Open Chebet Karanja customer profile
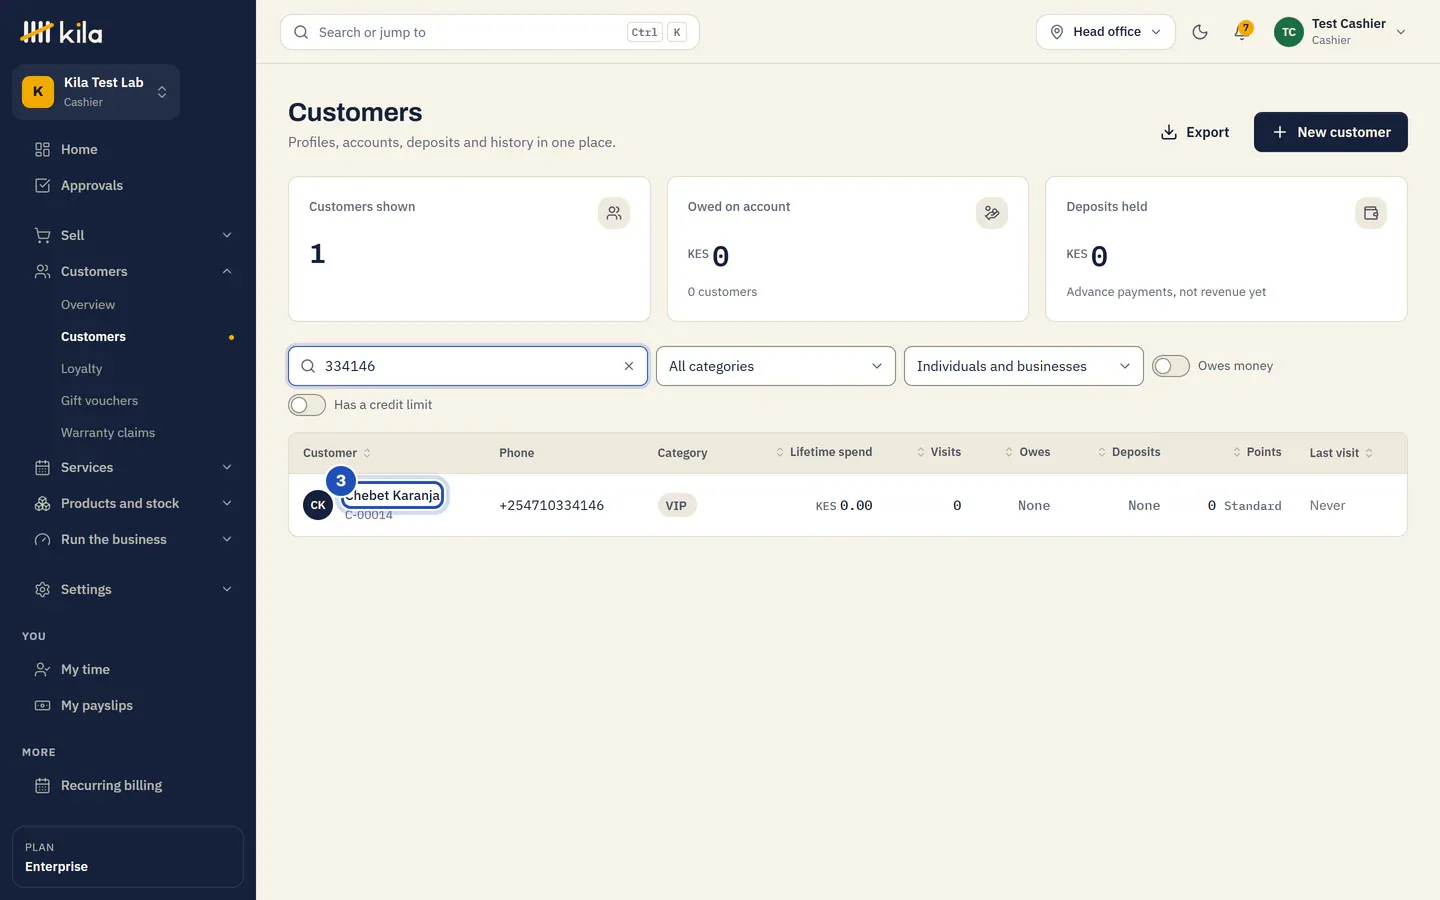 (x=393, y=495)
